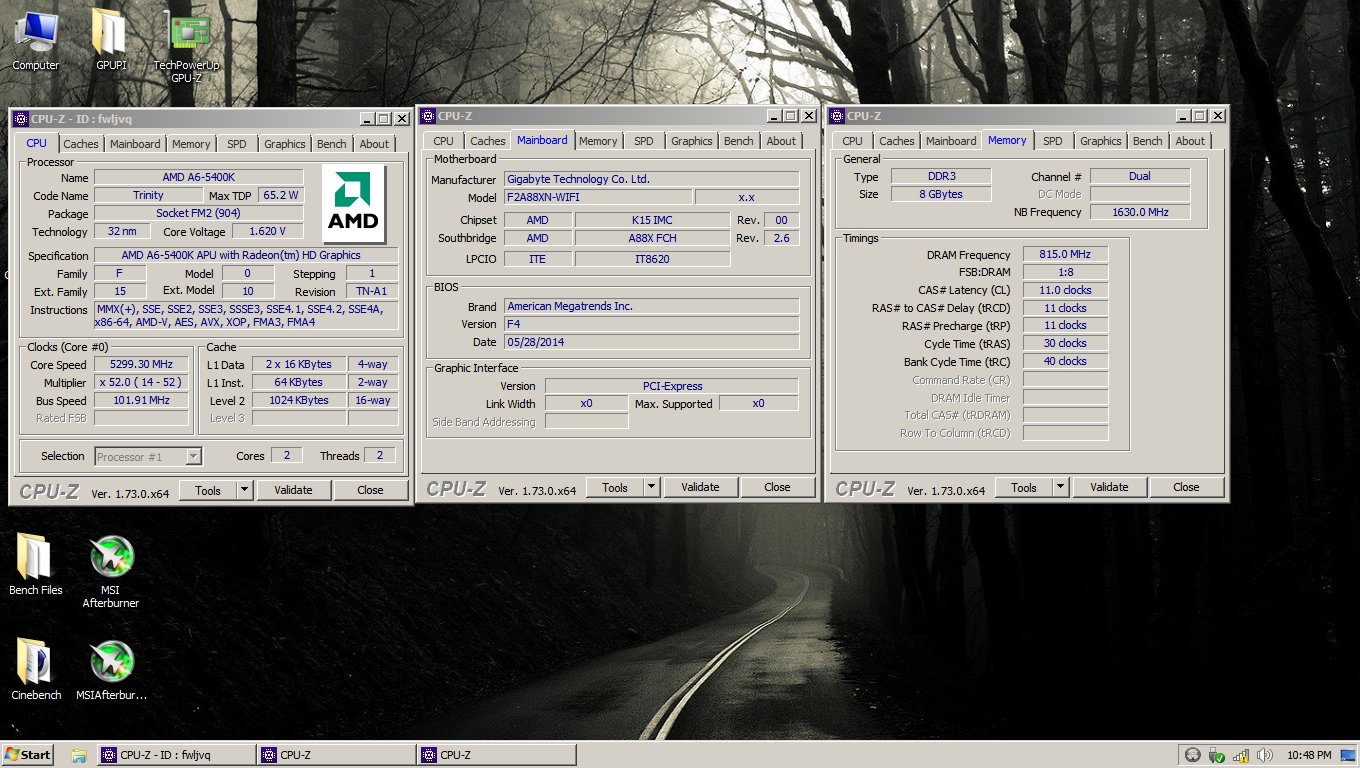Click Validate button in CPU window
Screen dimensions: 1360x768
coord(293,490)
